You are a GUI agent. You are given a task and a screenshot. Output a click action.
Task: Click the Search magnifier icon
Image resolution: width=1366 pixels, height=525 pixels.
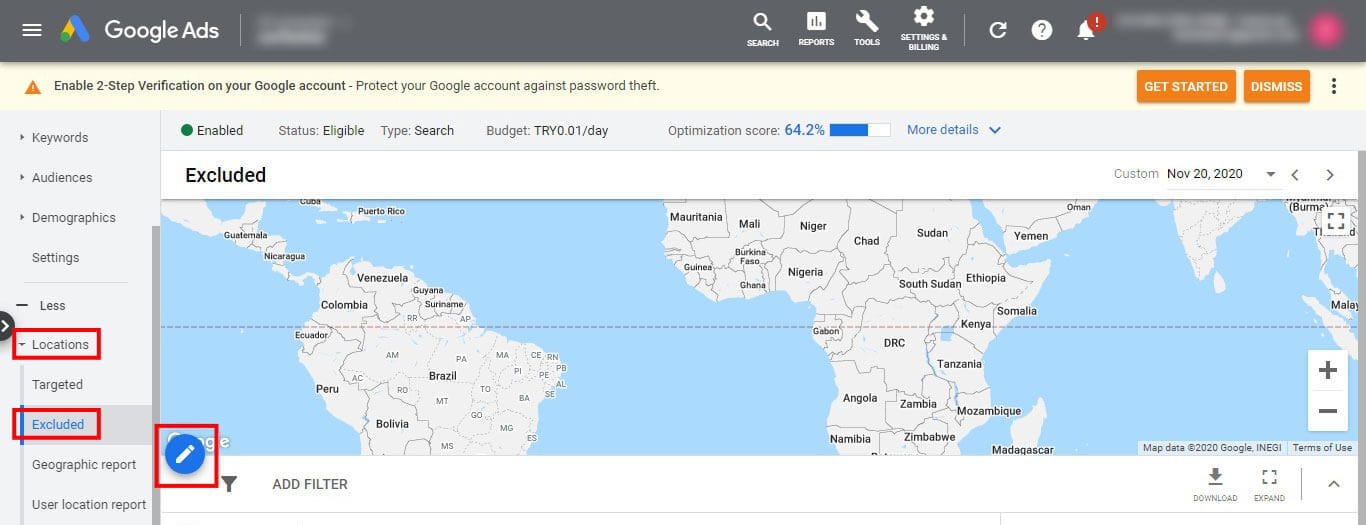click(x=762, y=23)
